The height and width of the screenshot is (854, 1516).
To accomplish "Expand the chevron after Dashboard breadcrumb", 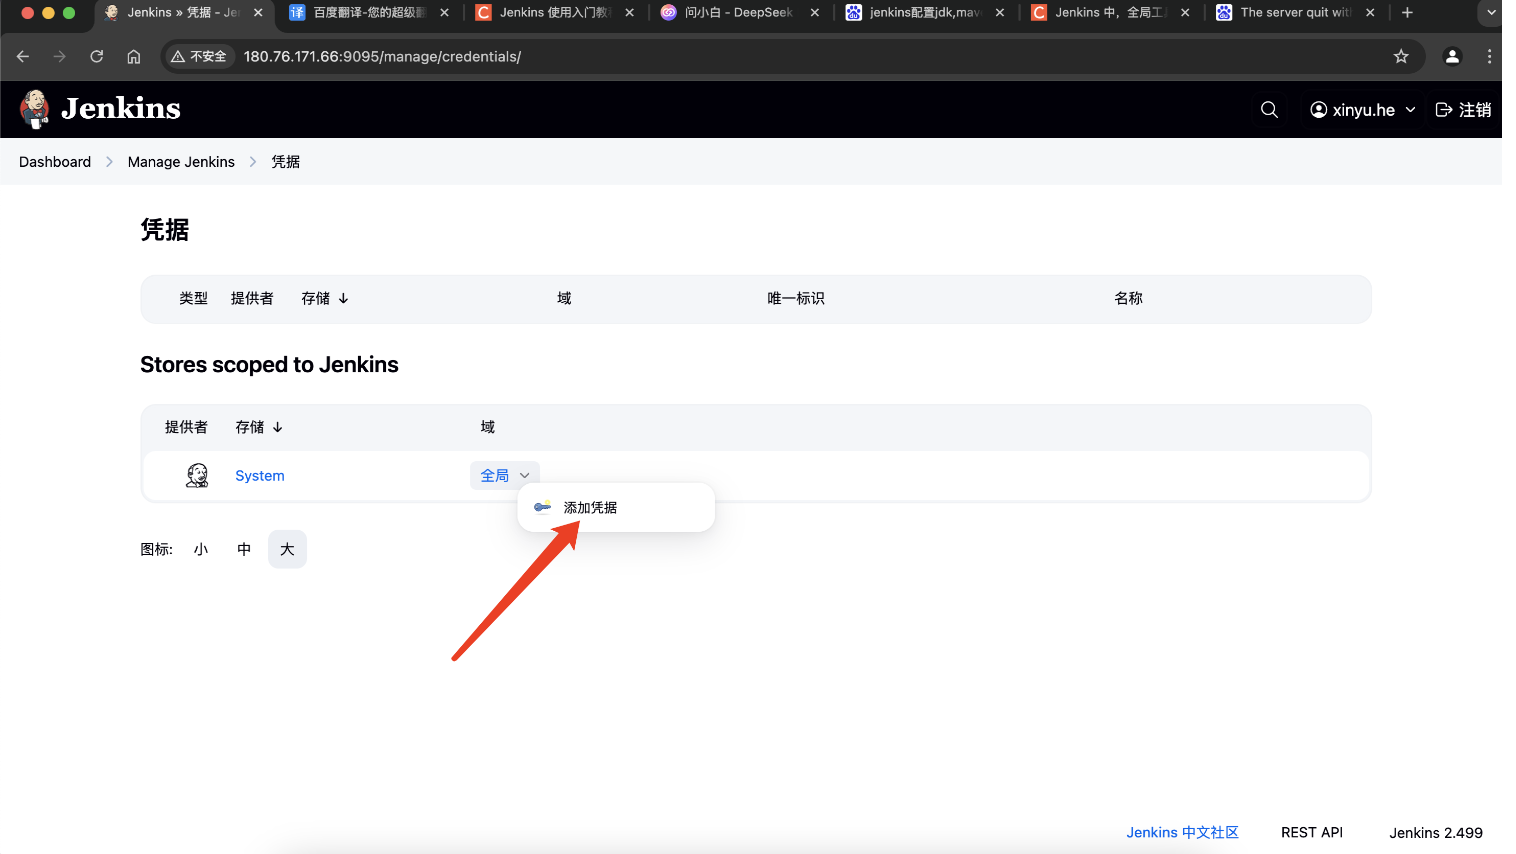I will point(109,162).
